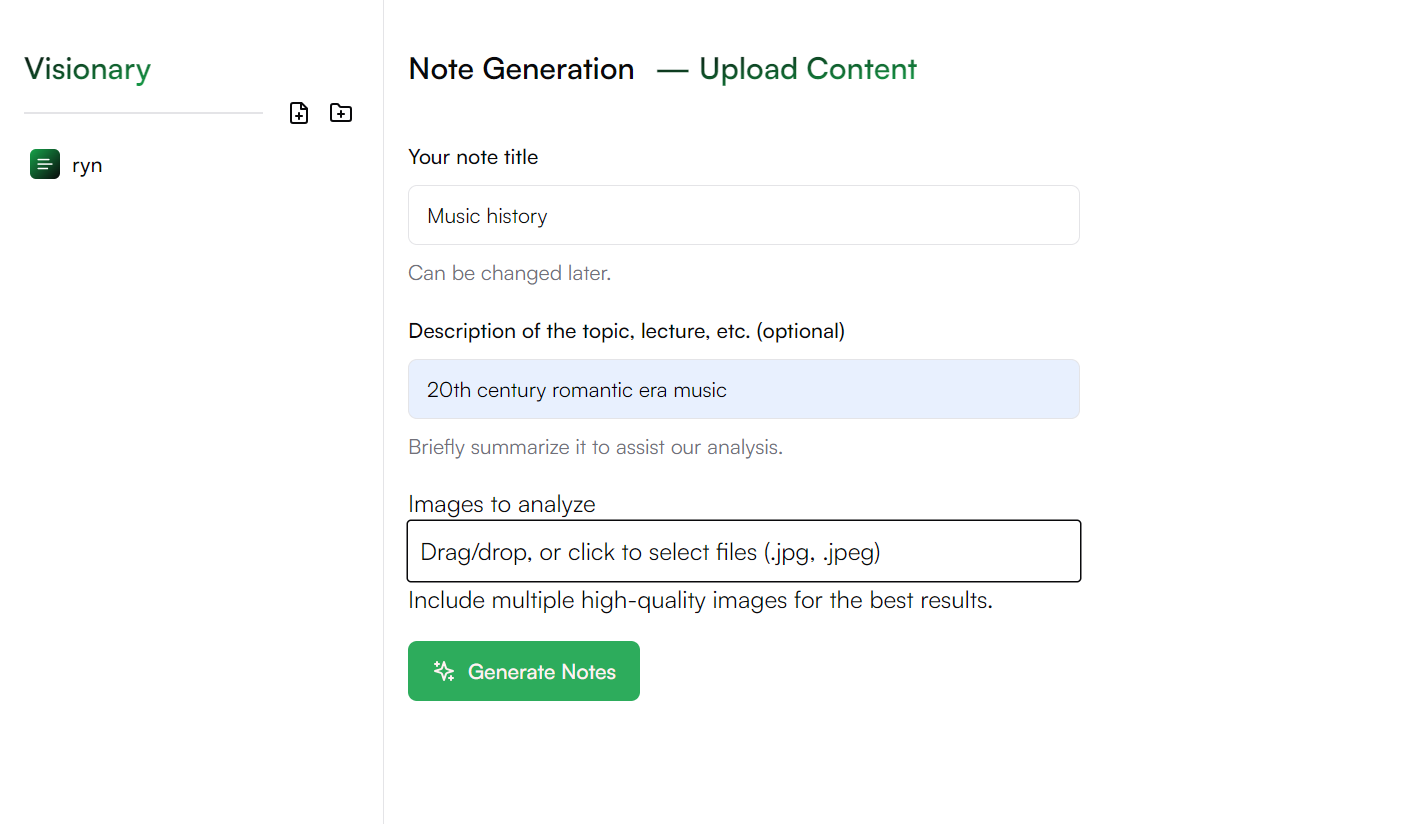Click the Upload Content heading text
This screenshot has height=824, width=1414.
tap(808, 69)
